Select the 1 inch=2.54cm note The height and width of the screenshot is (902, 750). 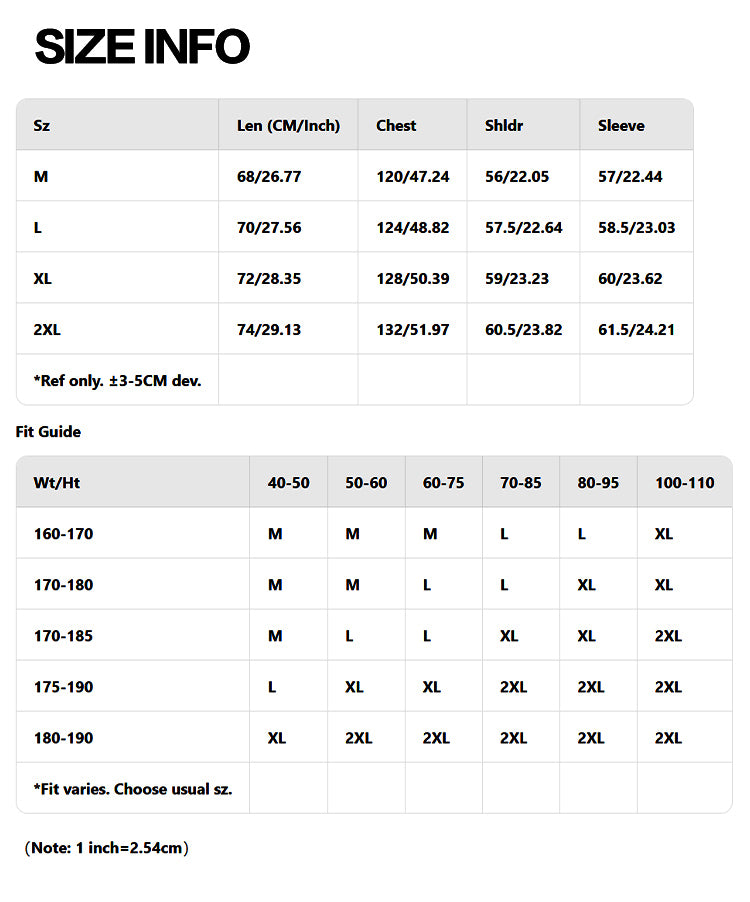tap(106, 848)
